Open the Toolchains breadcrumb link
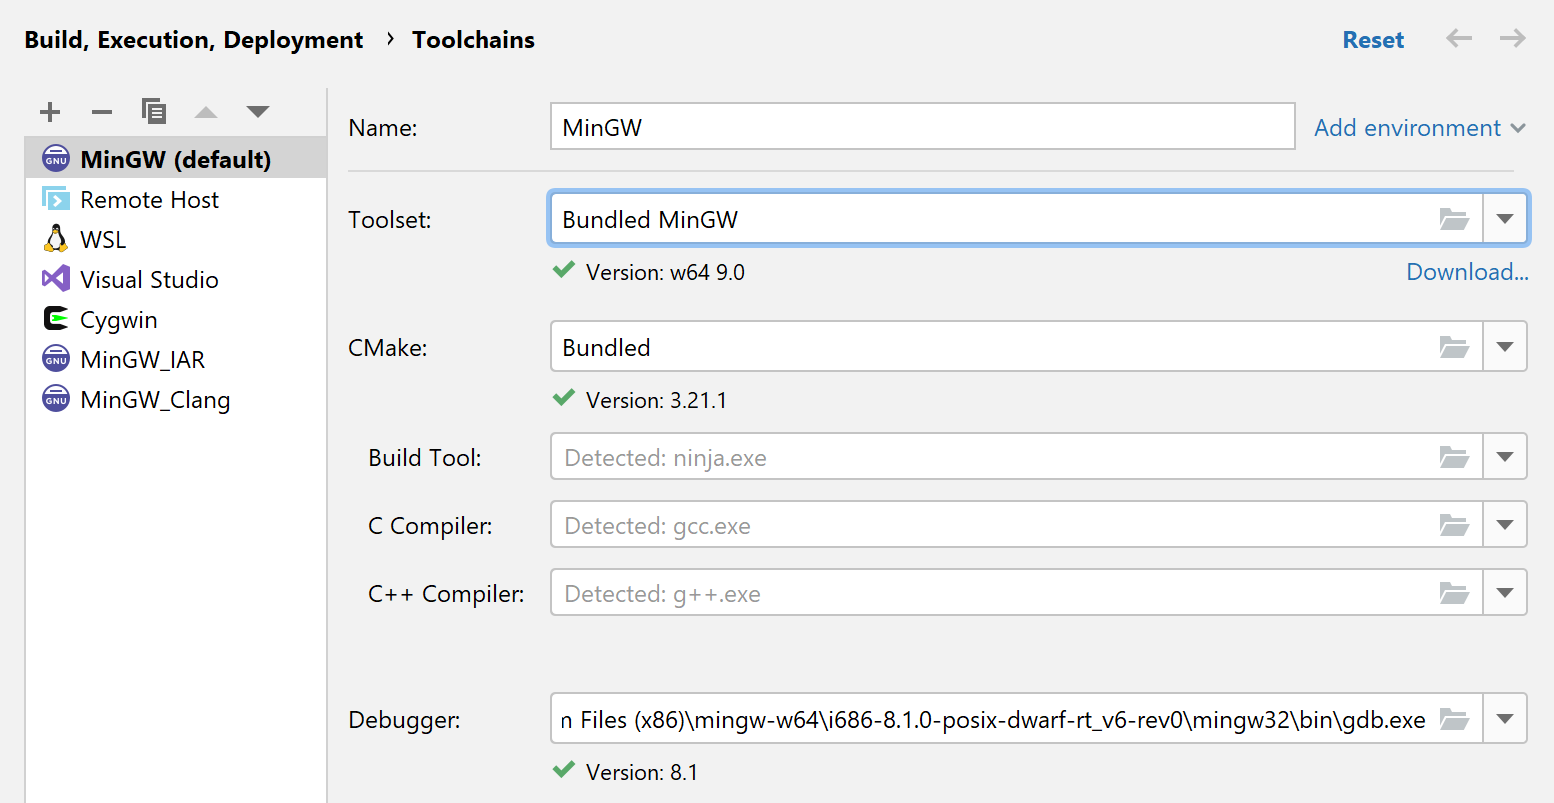The image size is (1554, 803). (472, 39)
